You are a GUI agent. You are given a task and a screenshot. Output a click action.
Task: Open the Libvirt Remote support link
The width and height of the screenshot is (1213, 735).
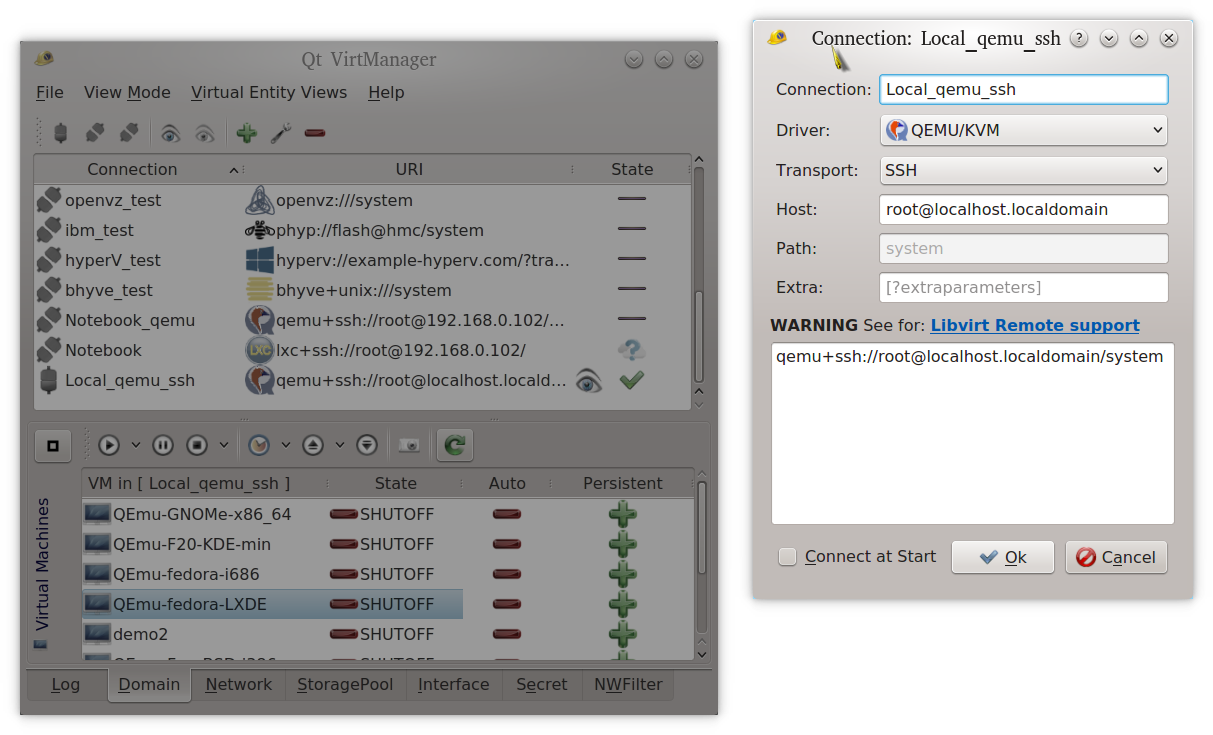pos(1035,325)
